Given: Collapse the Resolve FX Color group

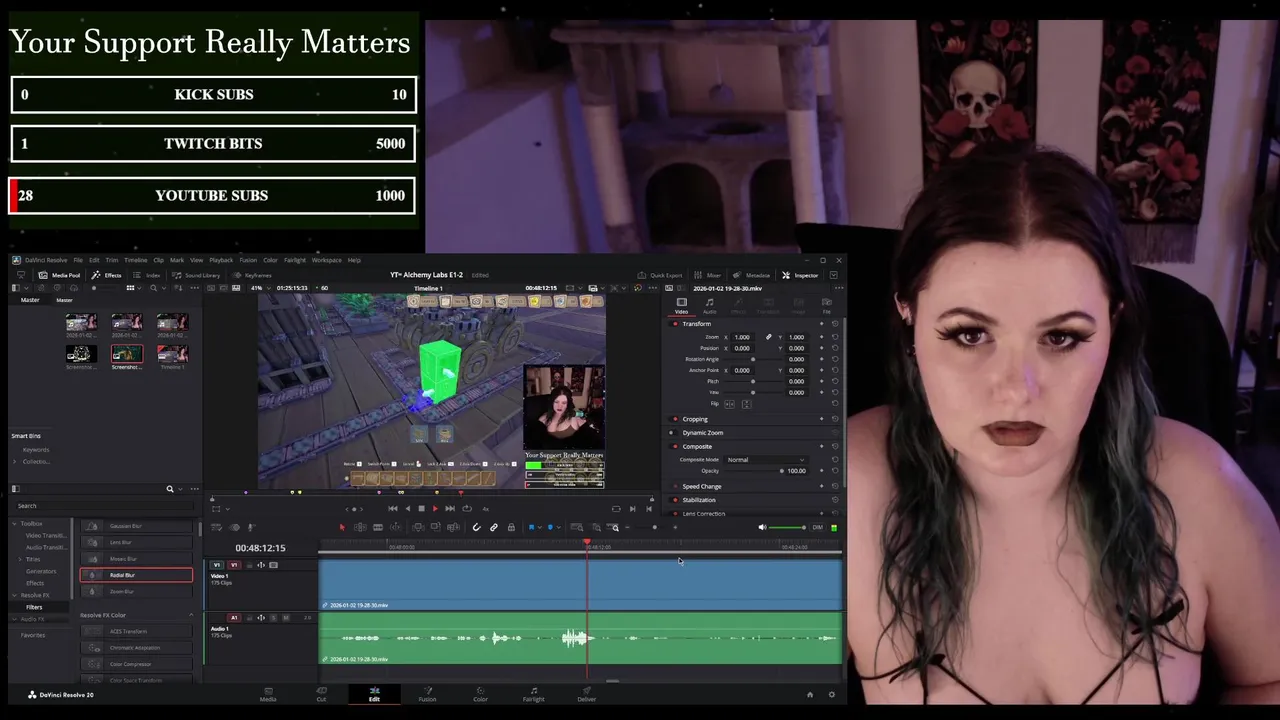Looking at the screenshot, I should [x=191, y=615].
